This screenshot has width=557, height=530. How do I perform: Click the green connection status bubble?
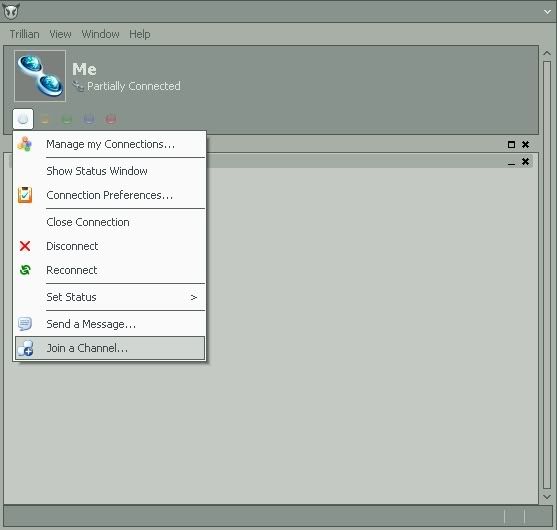tap(67, 119)
